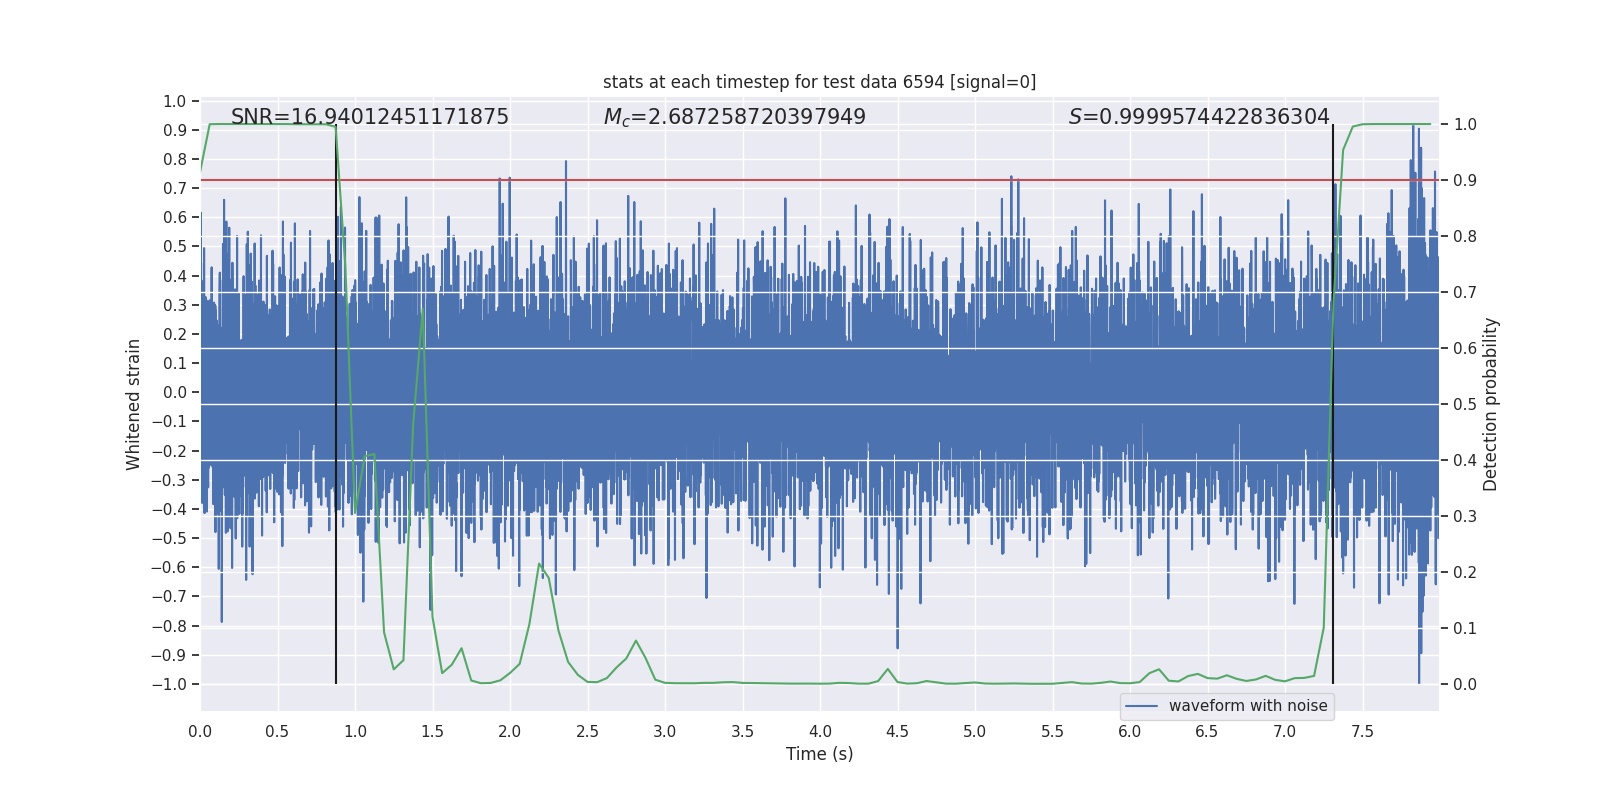Click the plot title mentioning test data 6594
Viewport: 1600px width, 800px height.
(x=819, y=82)
